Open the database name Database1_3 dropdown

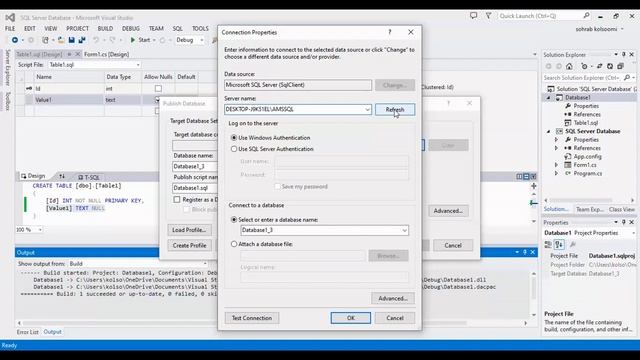click(404, 230)
